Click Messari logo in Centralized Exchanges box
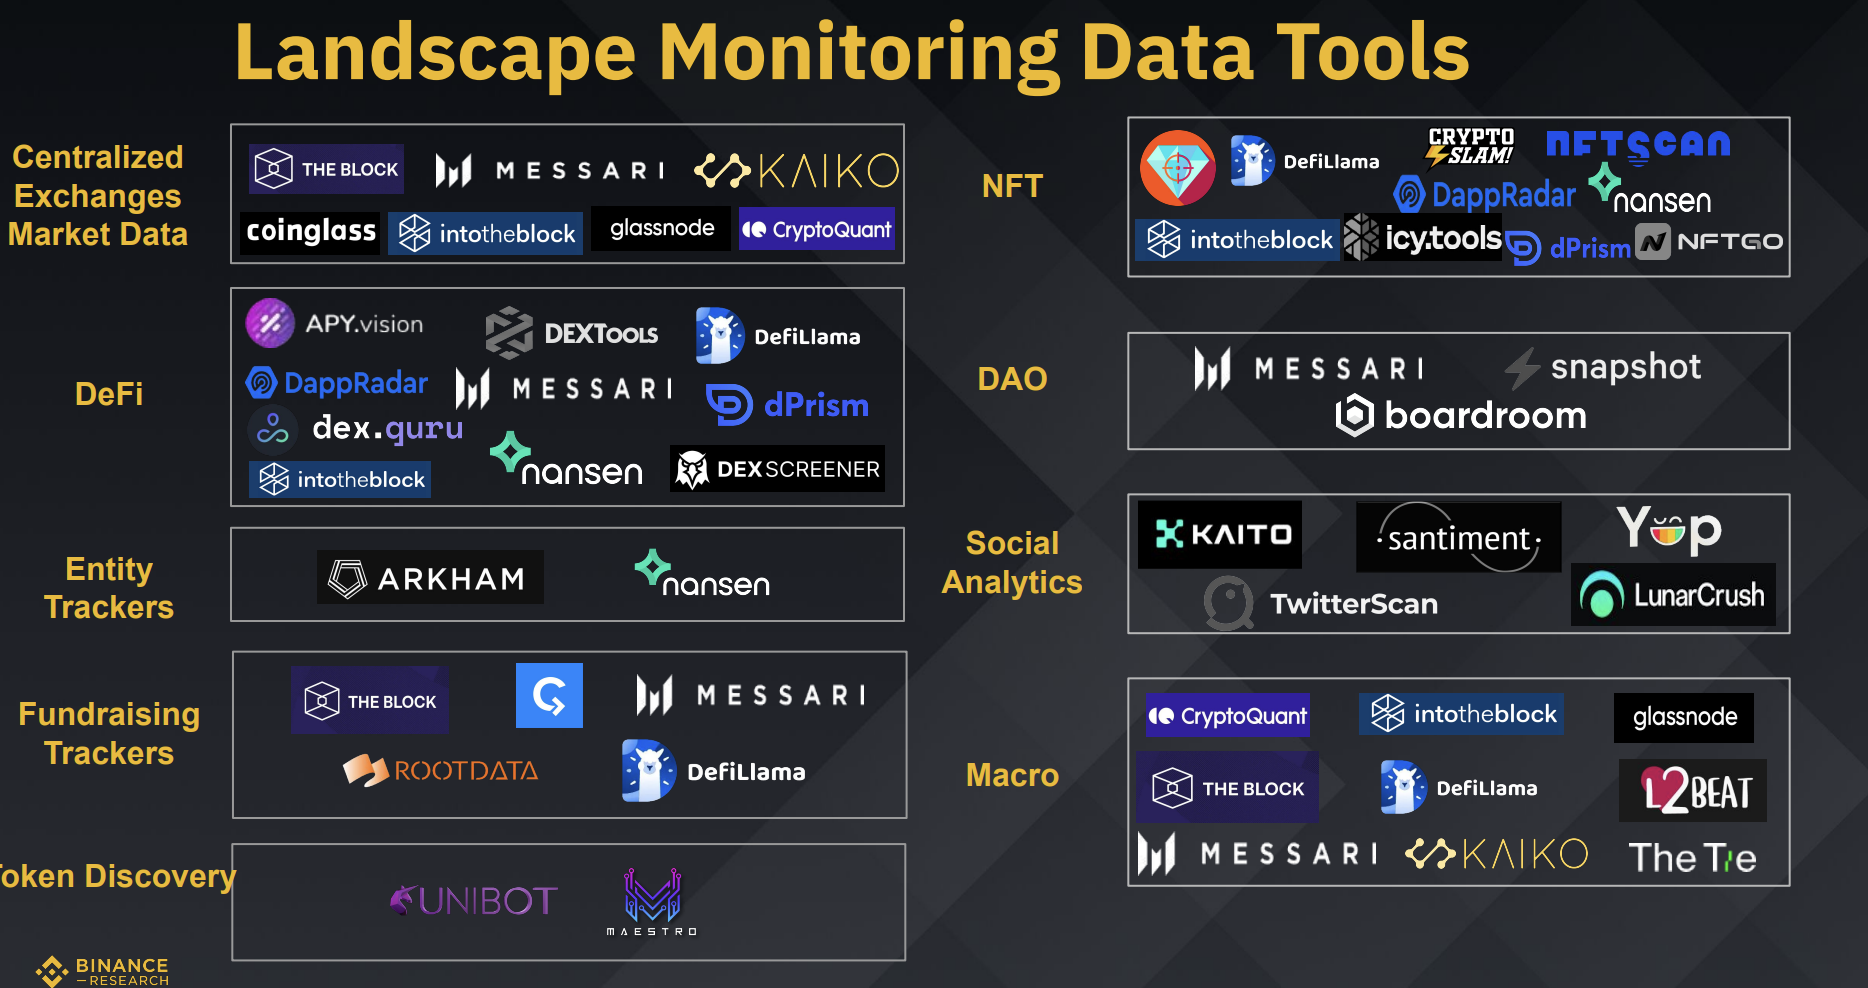1868x988 pixels. coord(550,171)
